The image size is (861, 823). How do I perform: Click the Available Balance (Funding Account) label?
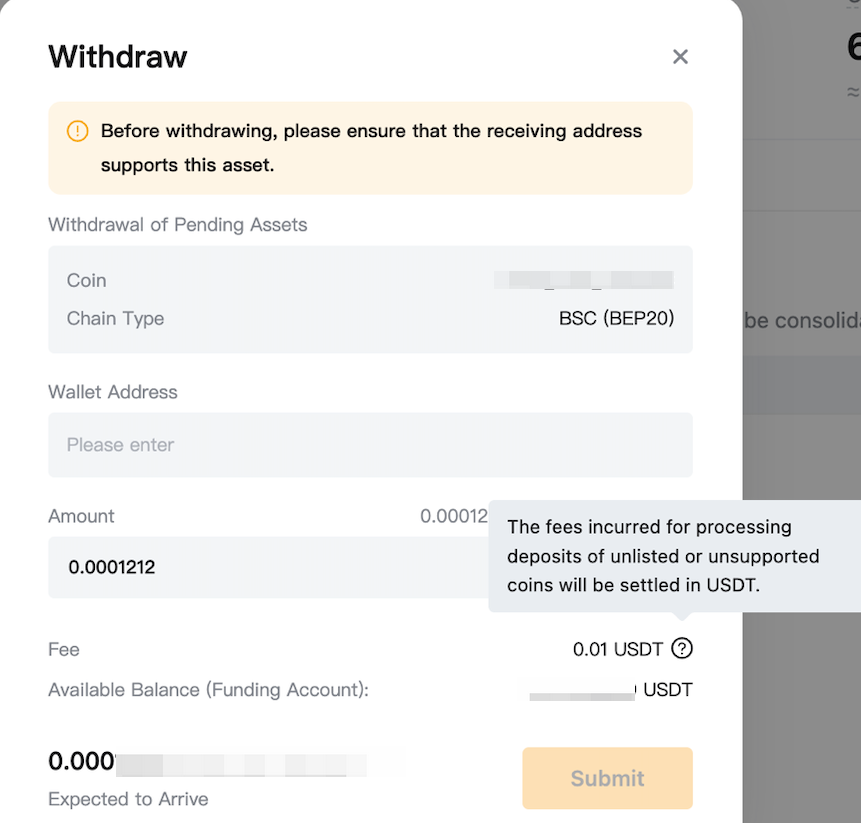[208, 690]
